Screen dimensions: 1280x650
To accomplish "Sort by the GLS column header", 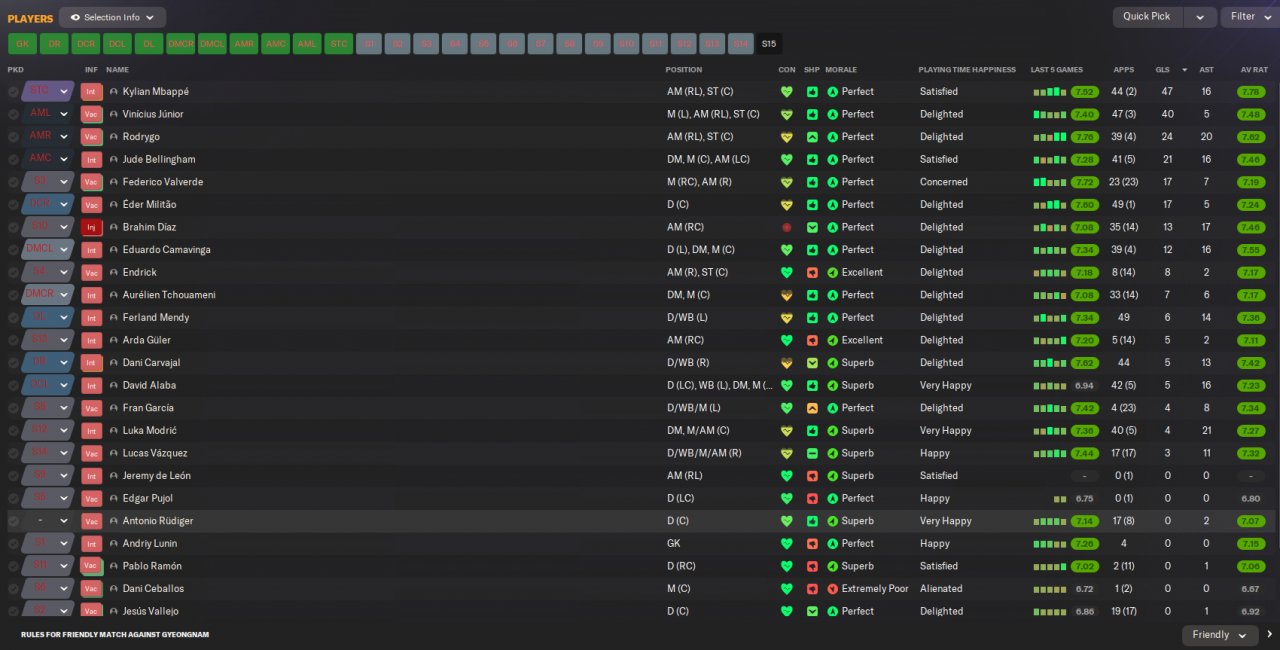I will [x=1163, y=70].
